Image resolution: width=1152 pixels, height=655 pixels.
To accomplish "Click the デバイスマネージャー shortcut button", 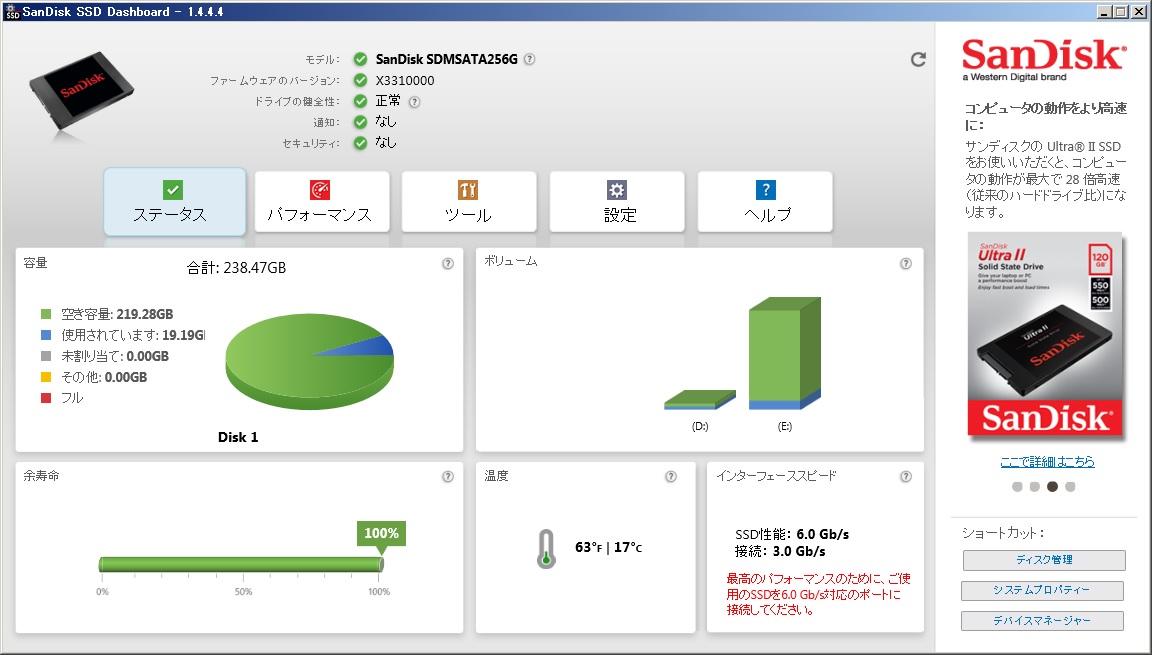I will point(1043,621).
